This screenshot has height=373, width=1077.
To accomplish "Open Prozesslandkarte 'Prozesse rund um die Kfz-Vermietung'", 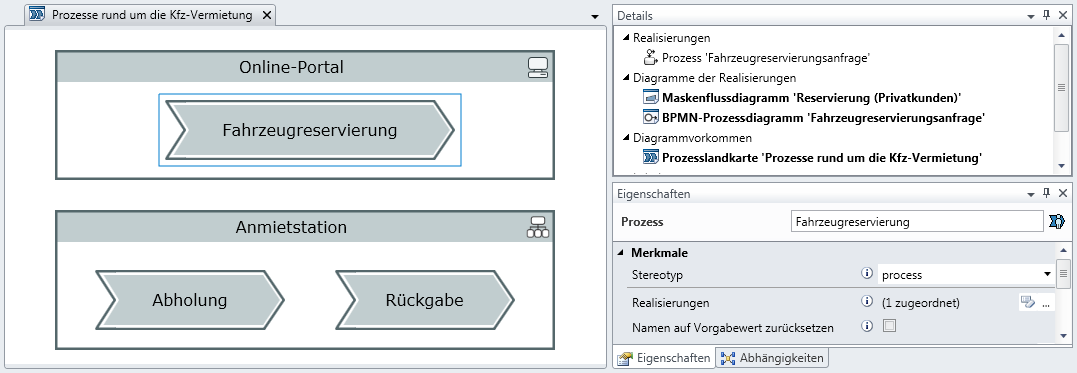I will 821,157.
